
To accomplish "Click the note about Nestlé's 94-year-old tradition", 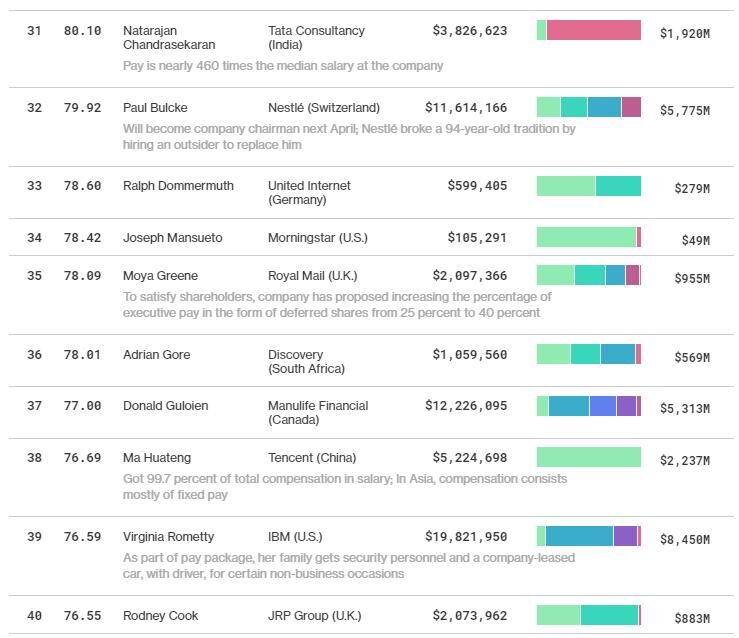I will (x=349, y=137).
